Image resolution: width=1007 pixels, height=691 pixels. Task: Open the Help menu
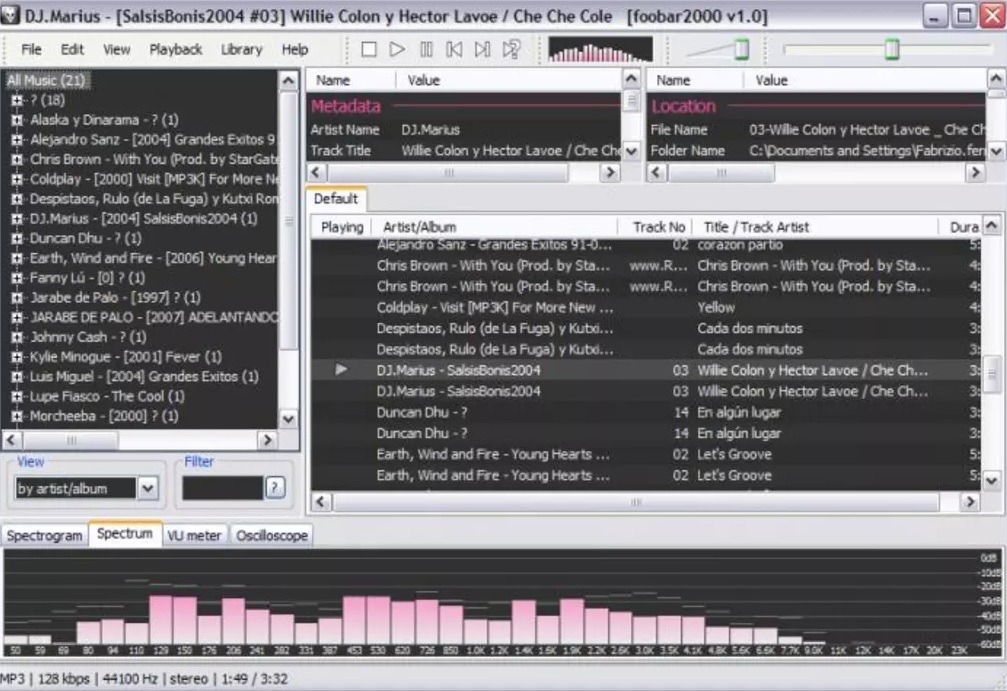295,49
